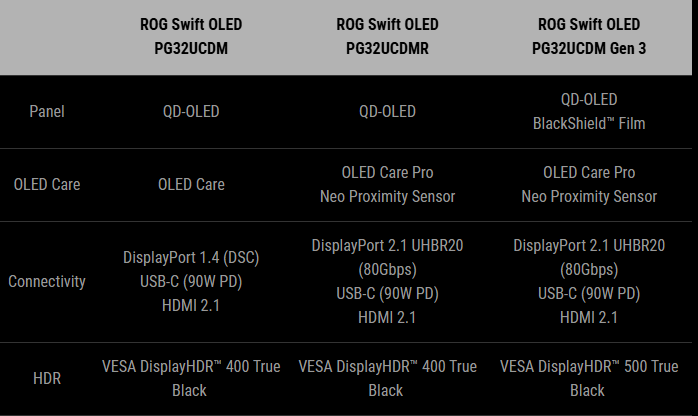The width and height of the screenshot is (698, 416).
Task: Click the HDR row label
Action: (x=46, y=378)
